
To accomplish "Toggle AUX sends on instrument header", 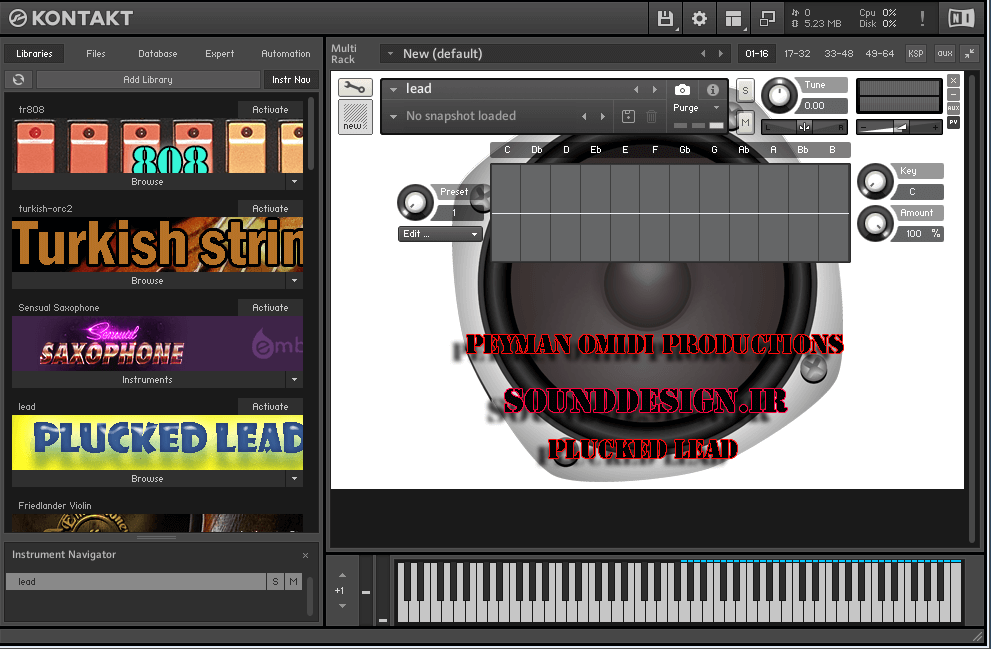I will 954,109.
